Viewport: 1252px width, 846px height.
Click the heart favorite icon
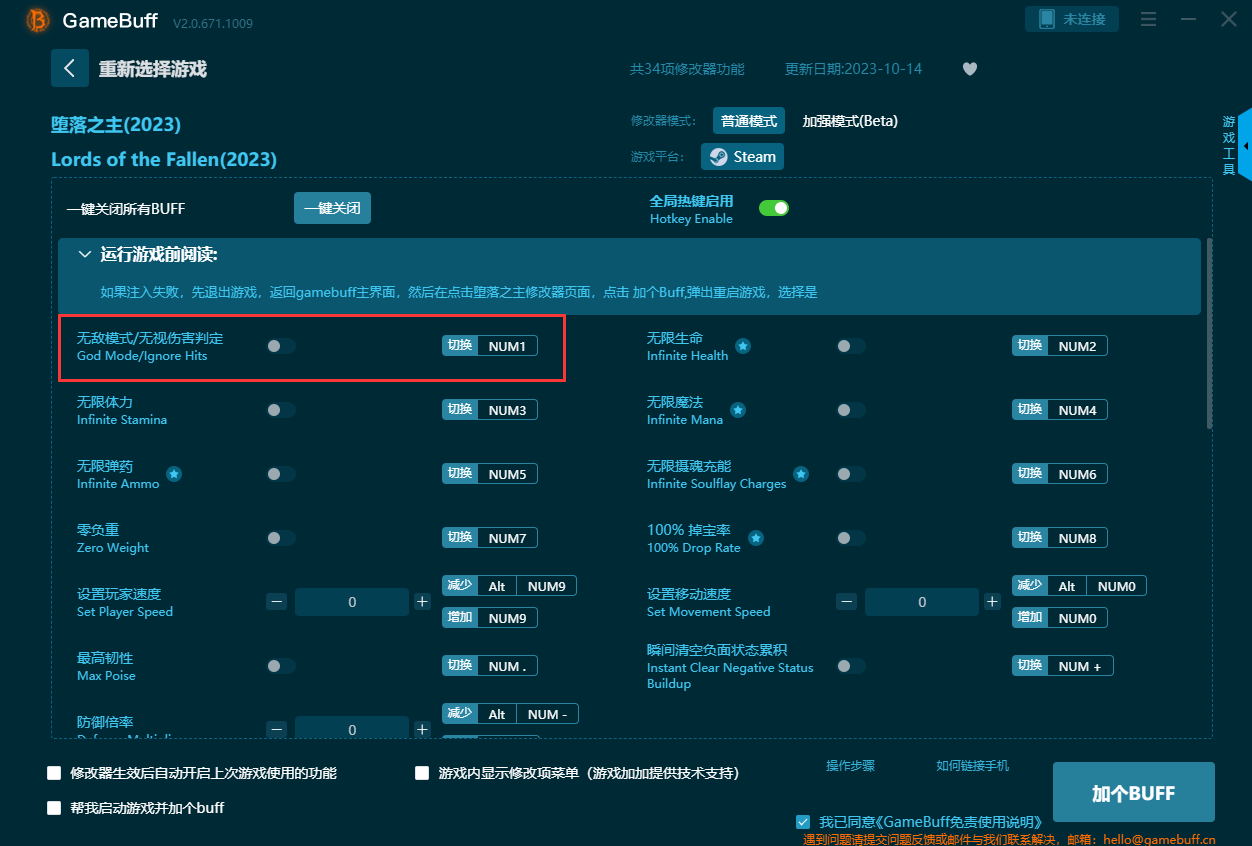[969, 69]
